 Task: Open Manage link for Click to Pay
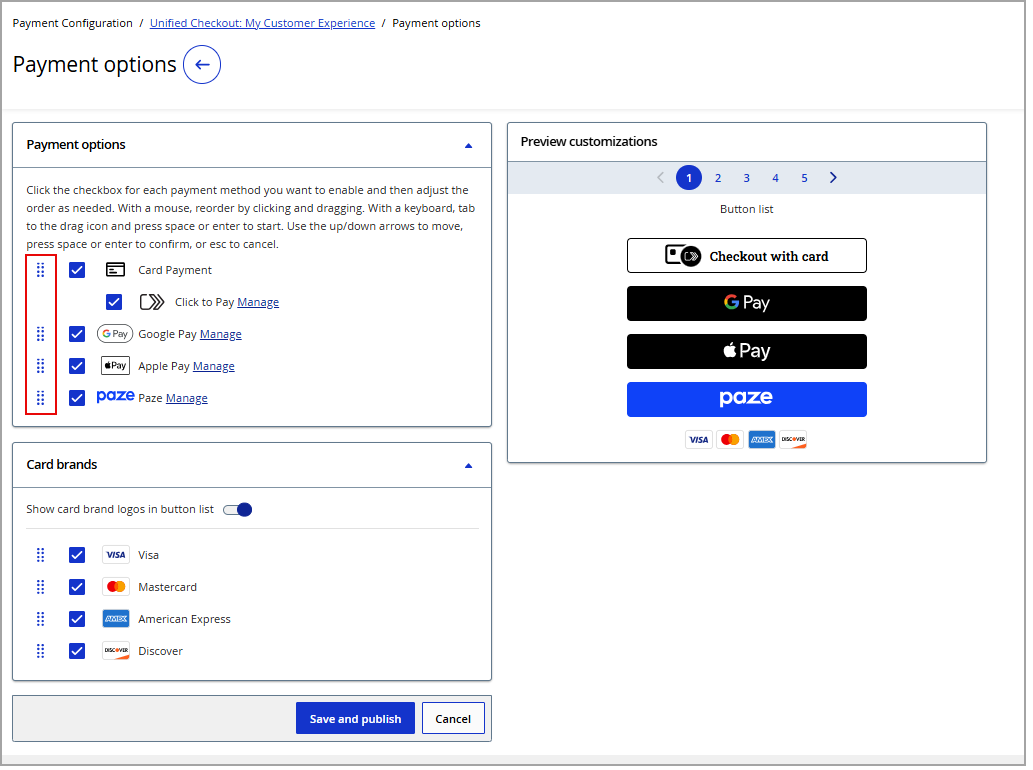point(260,304)
